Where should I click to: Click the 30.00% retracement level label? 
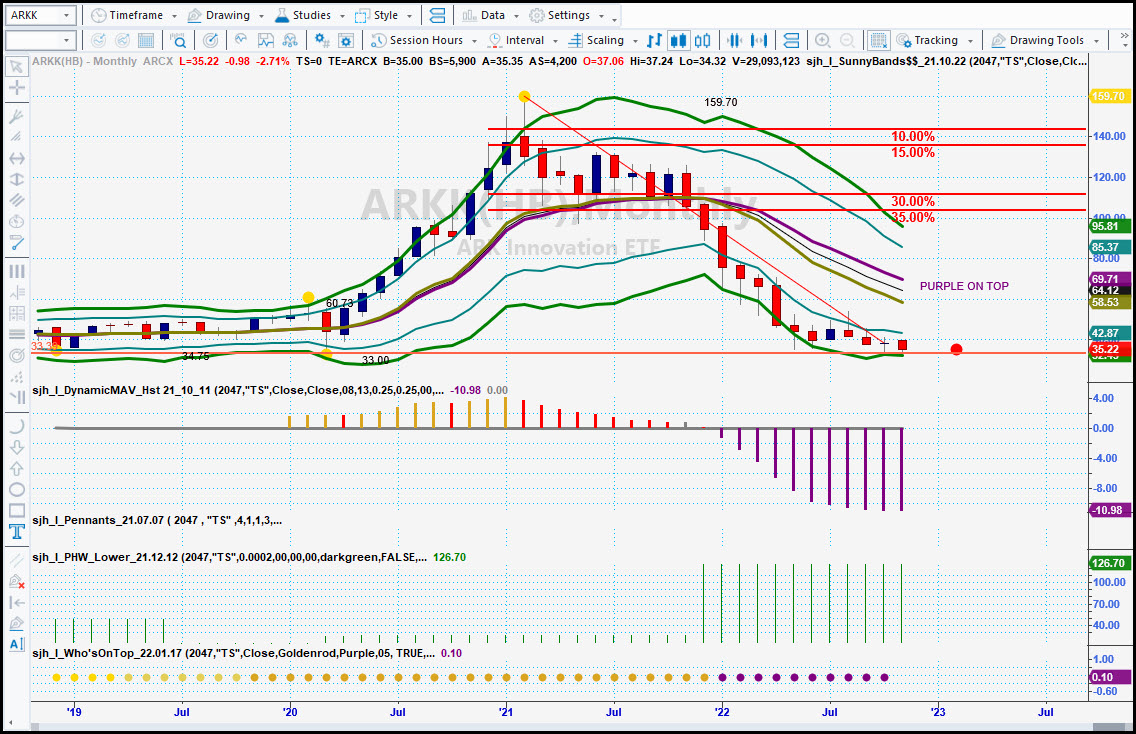click(x=913, y=201)
